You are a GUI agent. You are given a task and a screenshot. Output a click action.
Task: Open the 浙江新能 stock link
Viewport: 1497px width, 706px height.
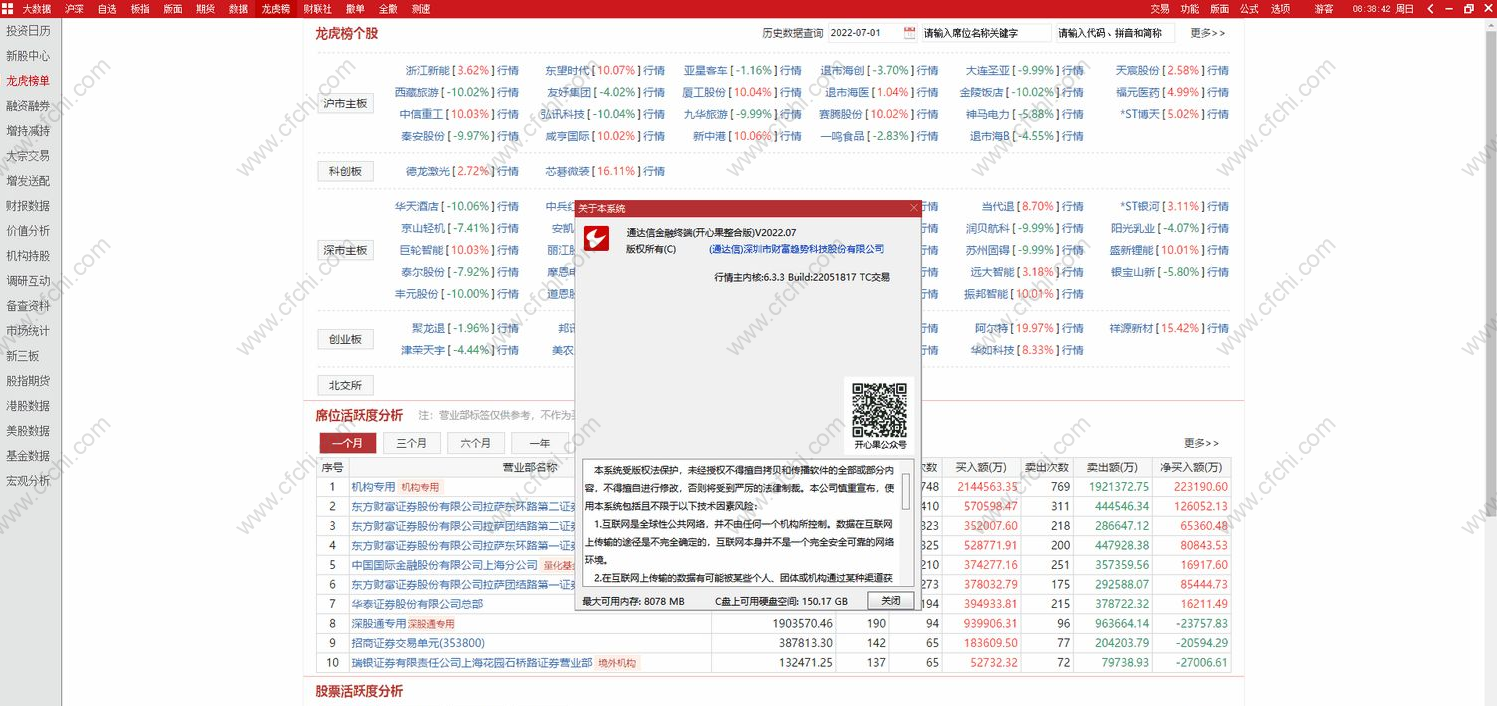click(x=428, y=71)
